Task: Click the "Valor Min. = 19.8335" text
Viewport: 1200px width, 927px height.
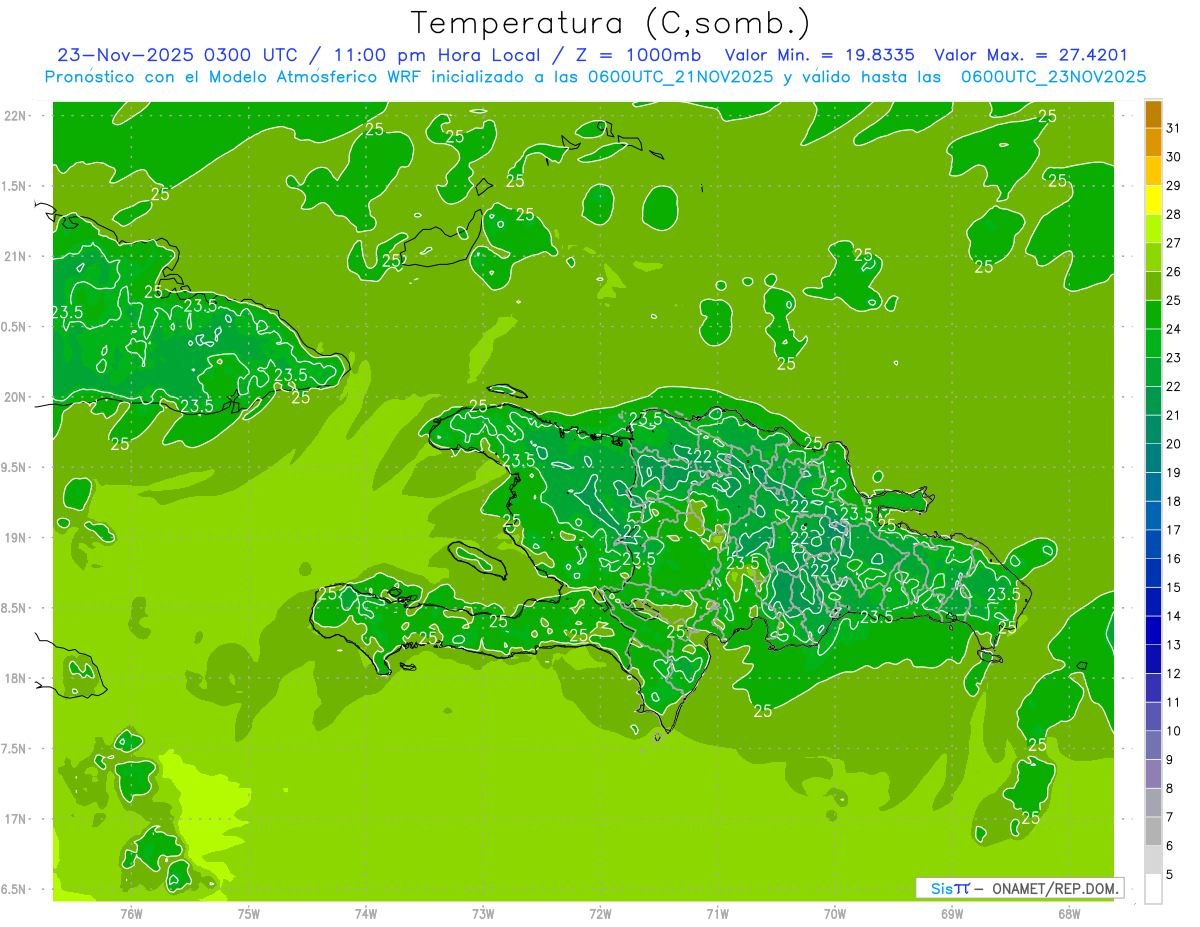Action: point(819,55)
